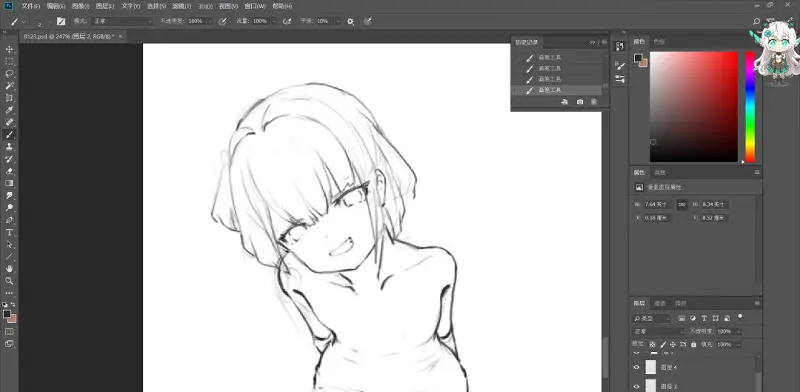
Task: Select the Brush tool in the left toolbar
Action: pos(9,135)
